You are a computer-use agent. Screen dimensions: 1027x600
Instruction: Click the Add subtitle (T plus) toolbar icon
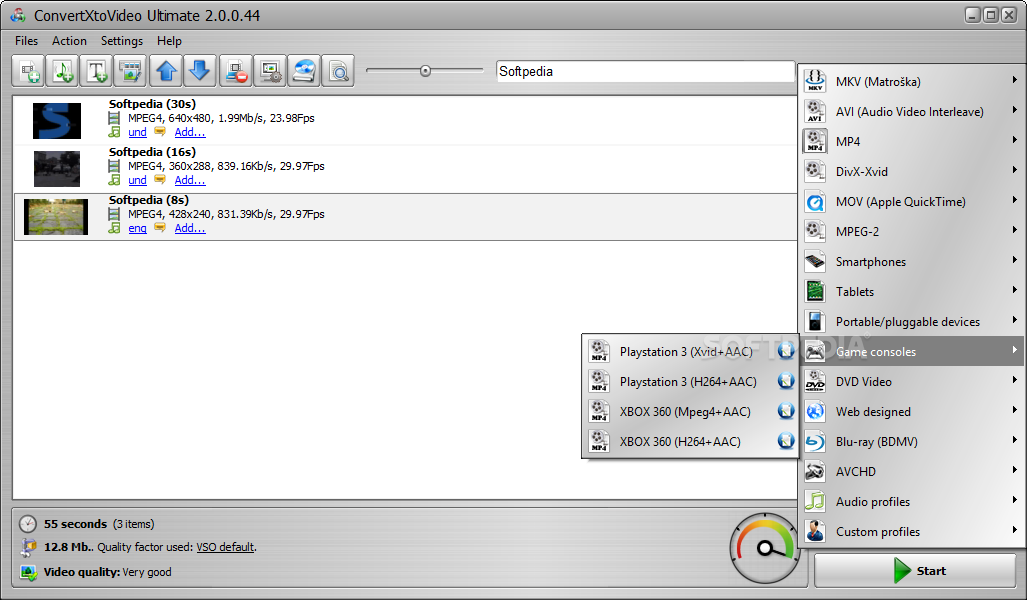97,71
